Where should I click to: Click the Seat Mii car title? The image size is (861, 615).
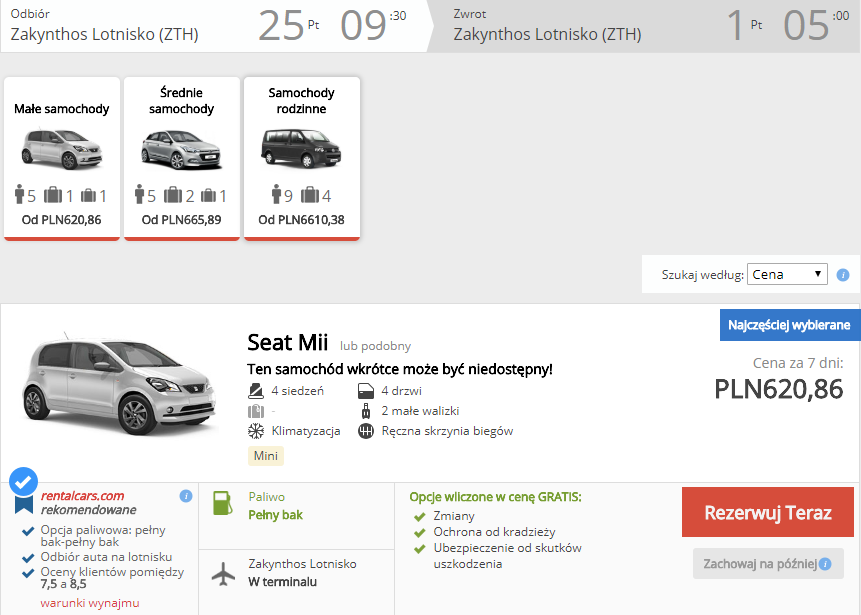point(288,343)
